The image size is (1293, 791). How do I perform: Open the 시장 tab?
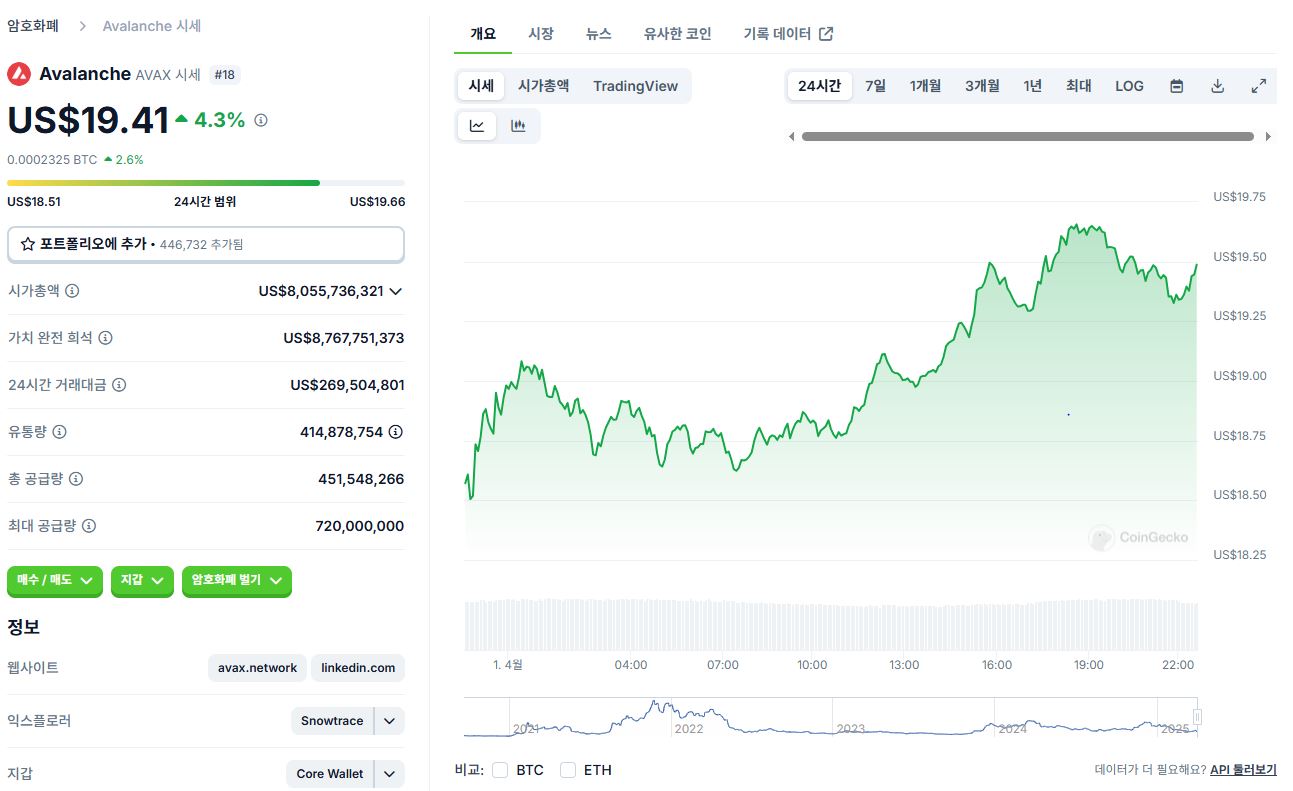click(x=541, y=34)
